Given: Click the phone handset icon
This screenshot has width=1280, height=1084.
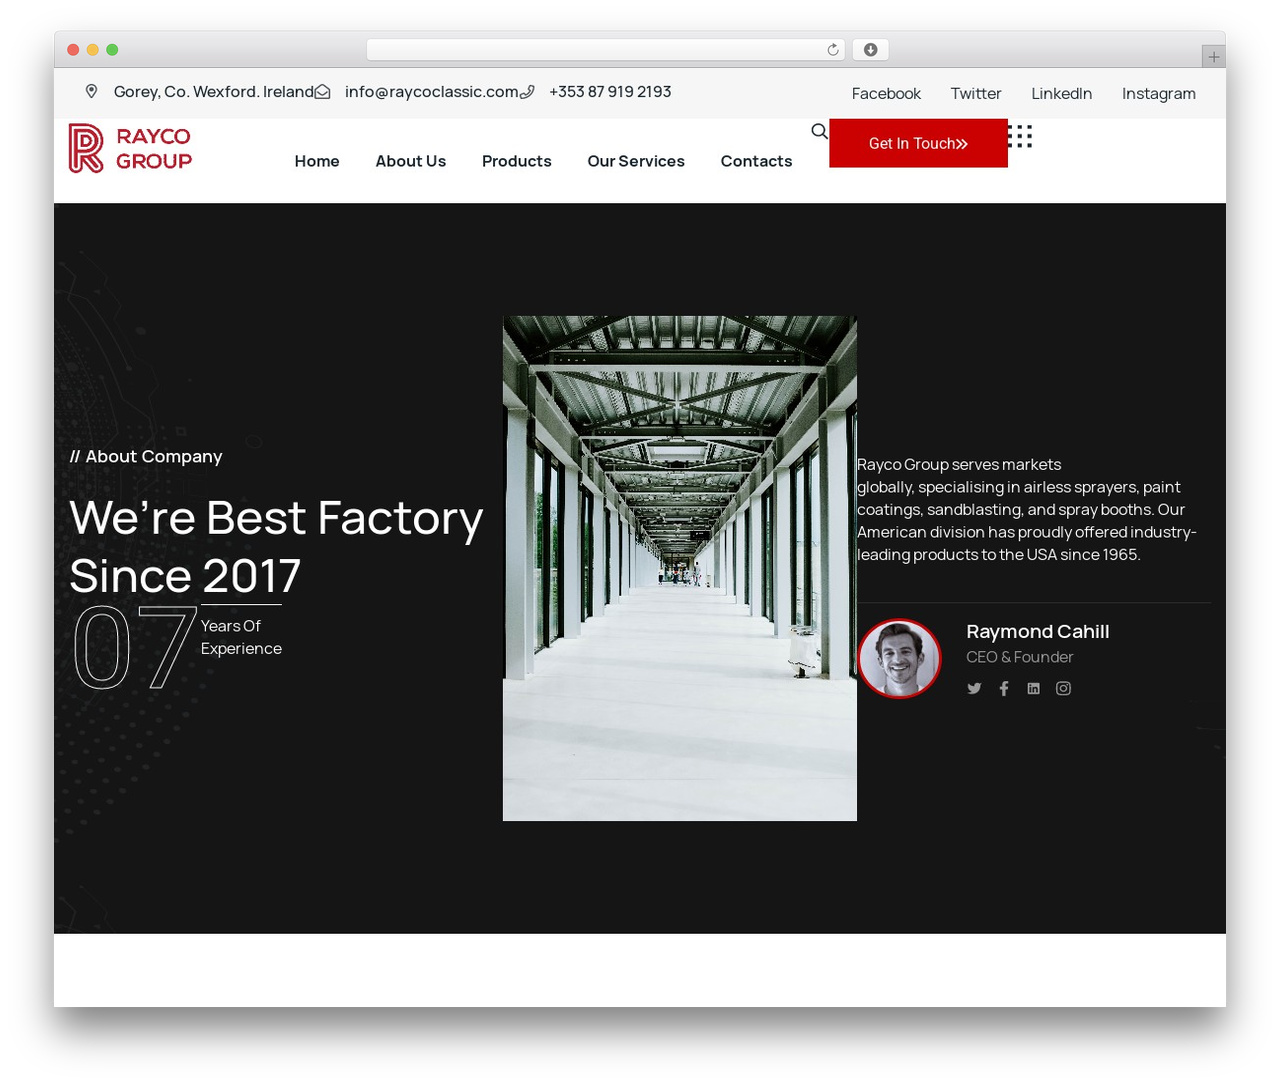Looking at the screenshot, I should click(x=527, y=92).
